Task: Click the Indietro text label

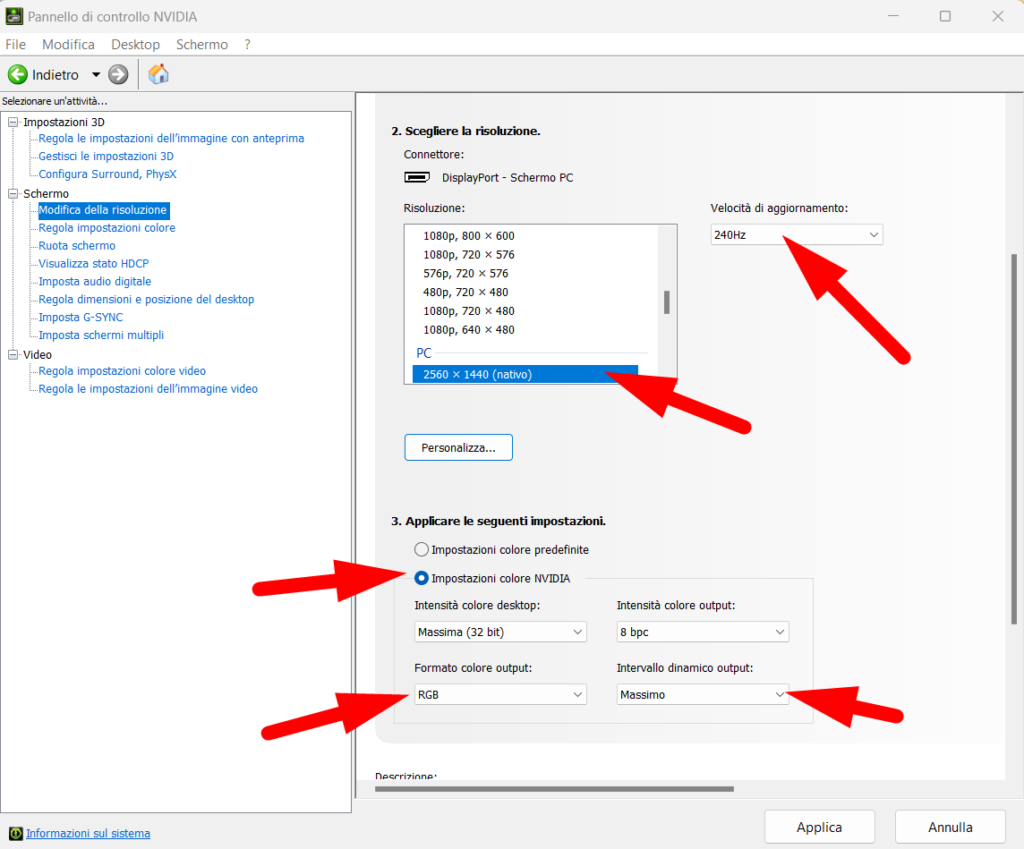Action: click(x=56, y=74)
